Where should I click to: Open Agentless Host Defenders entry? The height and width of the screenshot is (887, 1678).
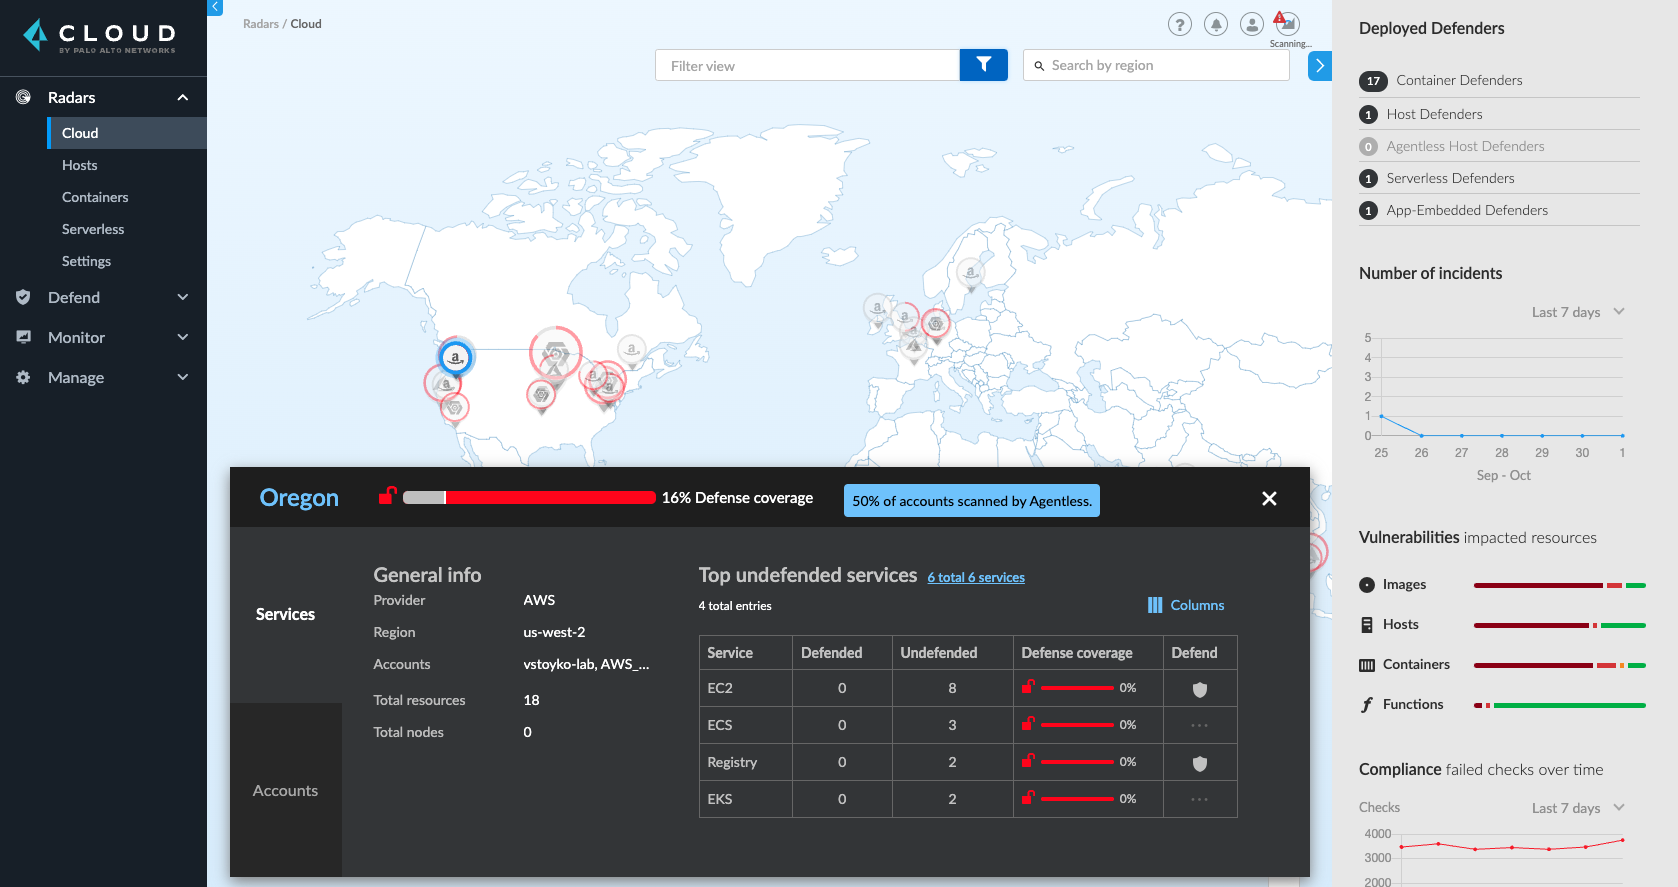(x=1499, y=146)
